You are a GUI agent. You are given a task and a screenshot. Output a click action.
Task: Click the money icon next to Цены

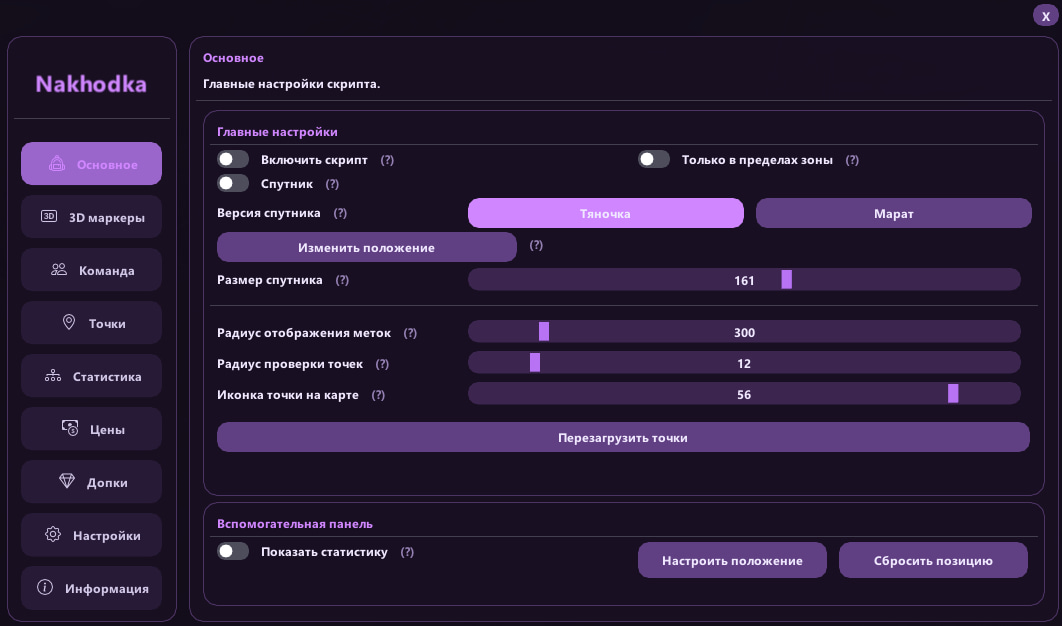70,428
